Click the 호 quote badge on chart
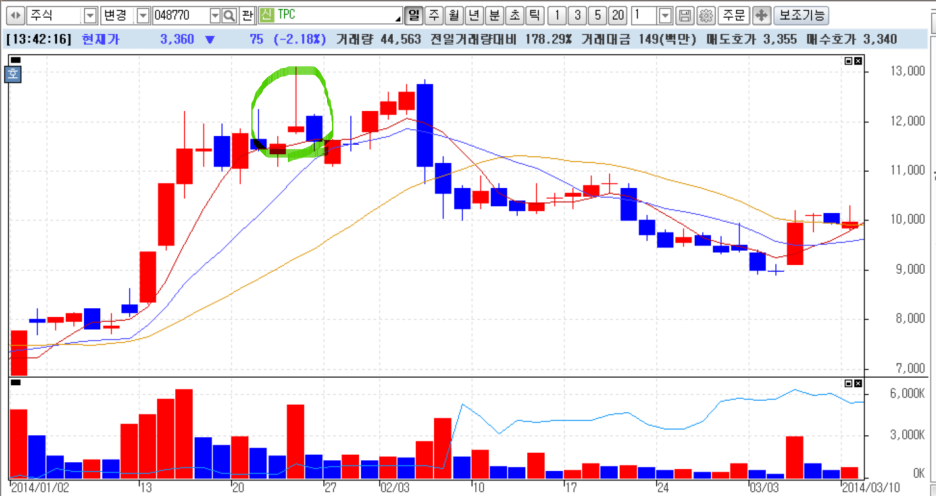Screen dimensions: 936x496 pos(13,75)
